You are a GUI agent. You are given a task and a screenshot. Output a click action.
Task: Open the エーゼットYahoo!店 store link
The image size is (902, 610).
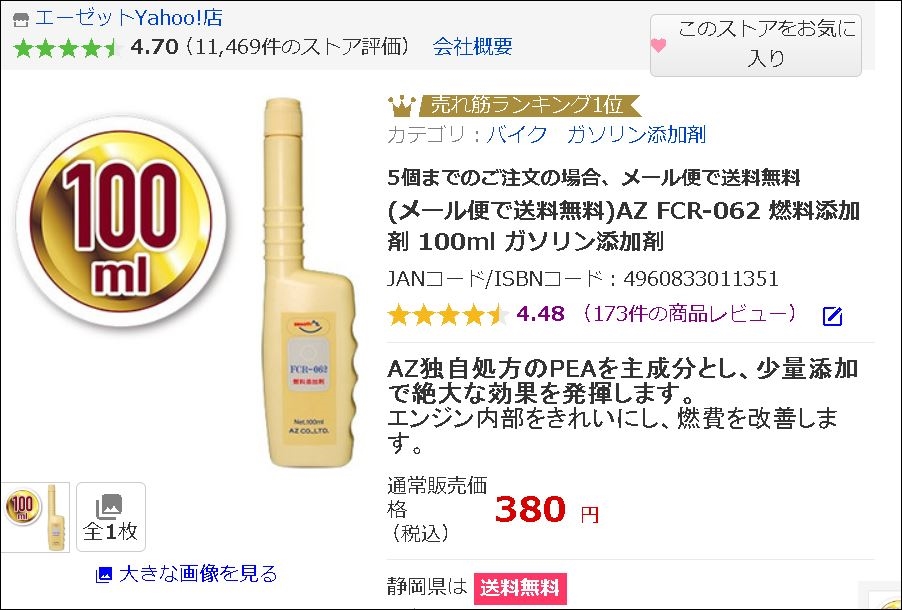[128, 18]
